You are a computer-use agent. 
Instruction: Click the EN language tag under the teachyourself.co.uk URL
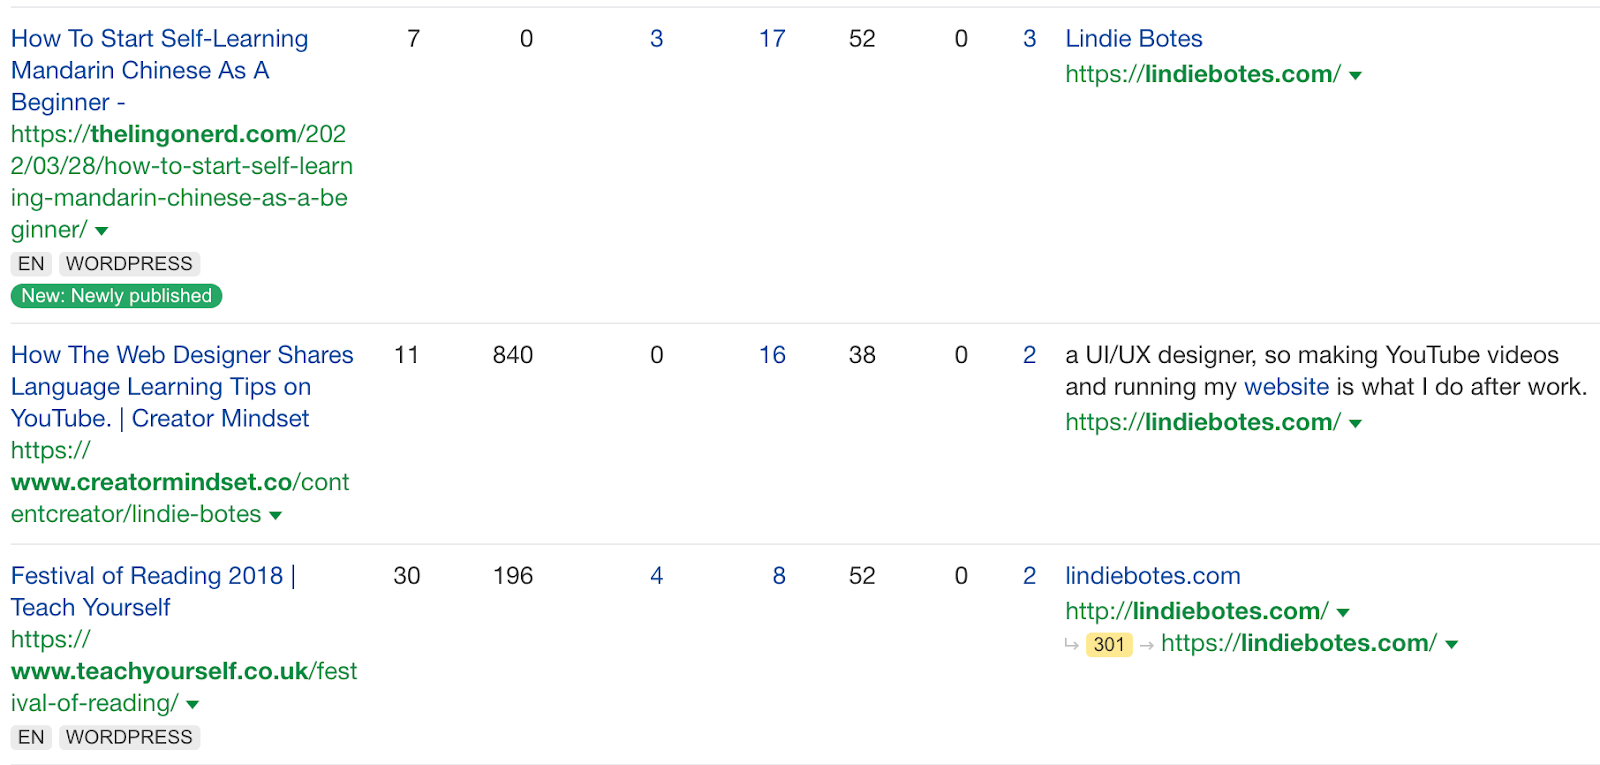(31, 737)
